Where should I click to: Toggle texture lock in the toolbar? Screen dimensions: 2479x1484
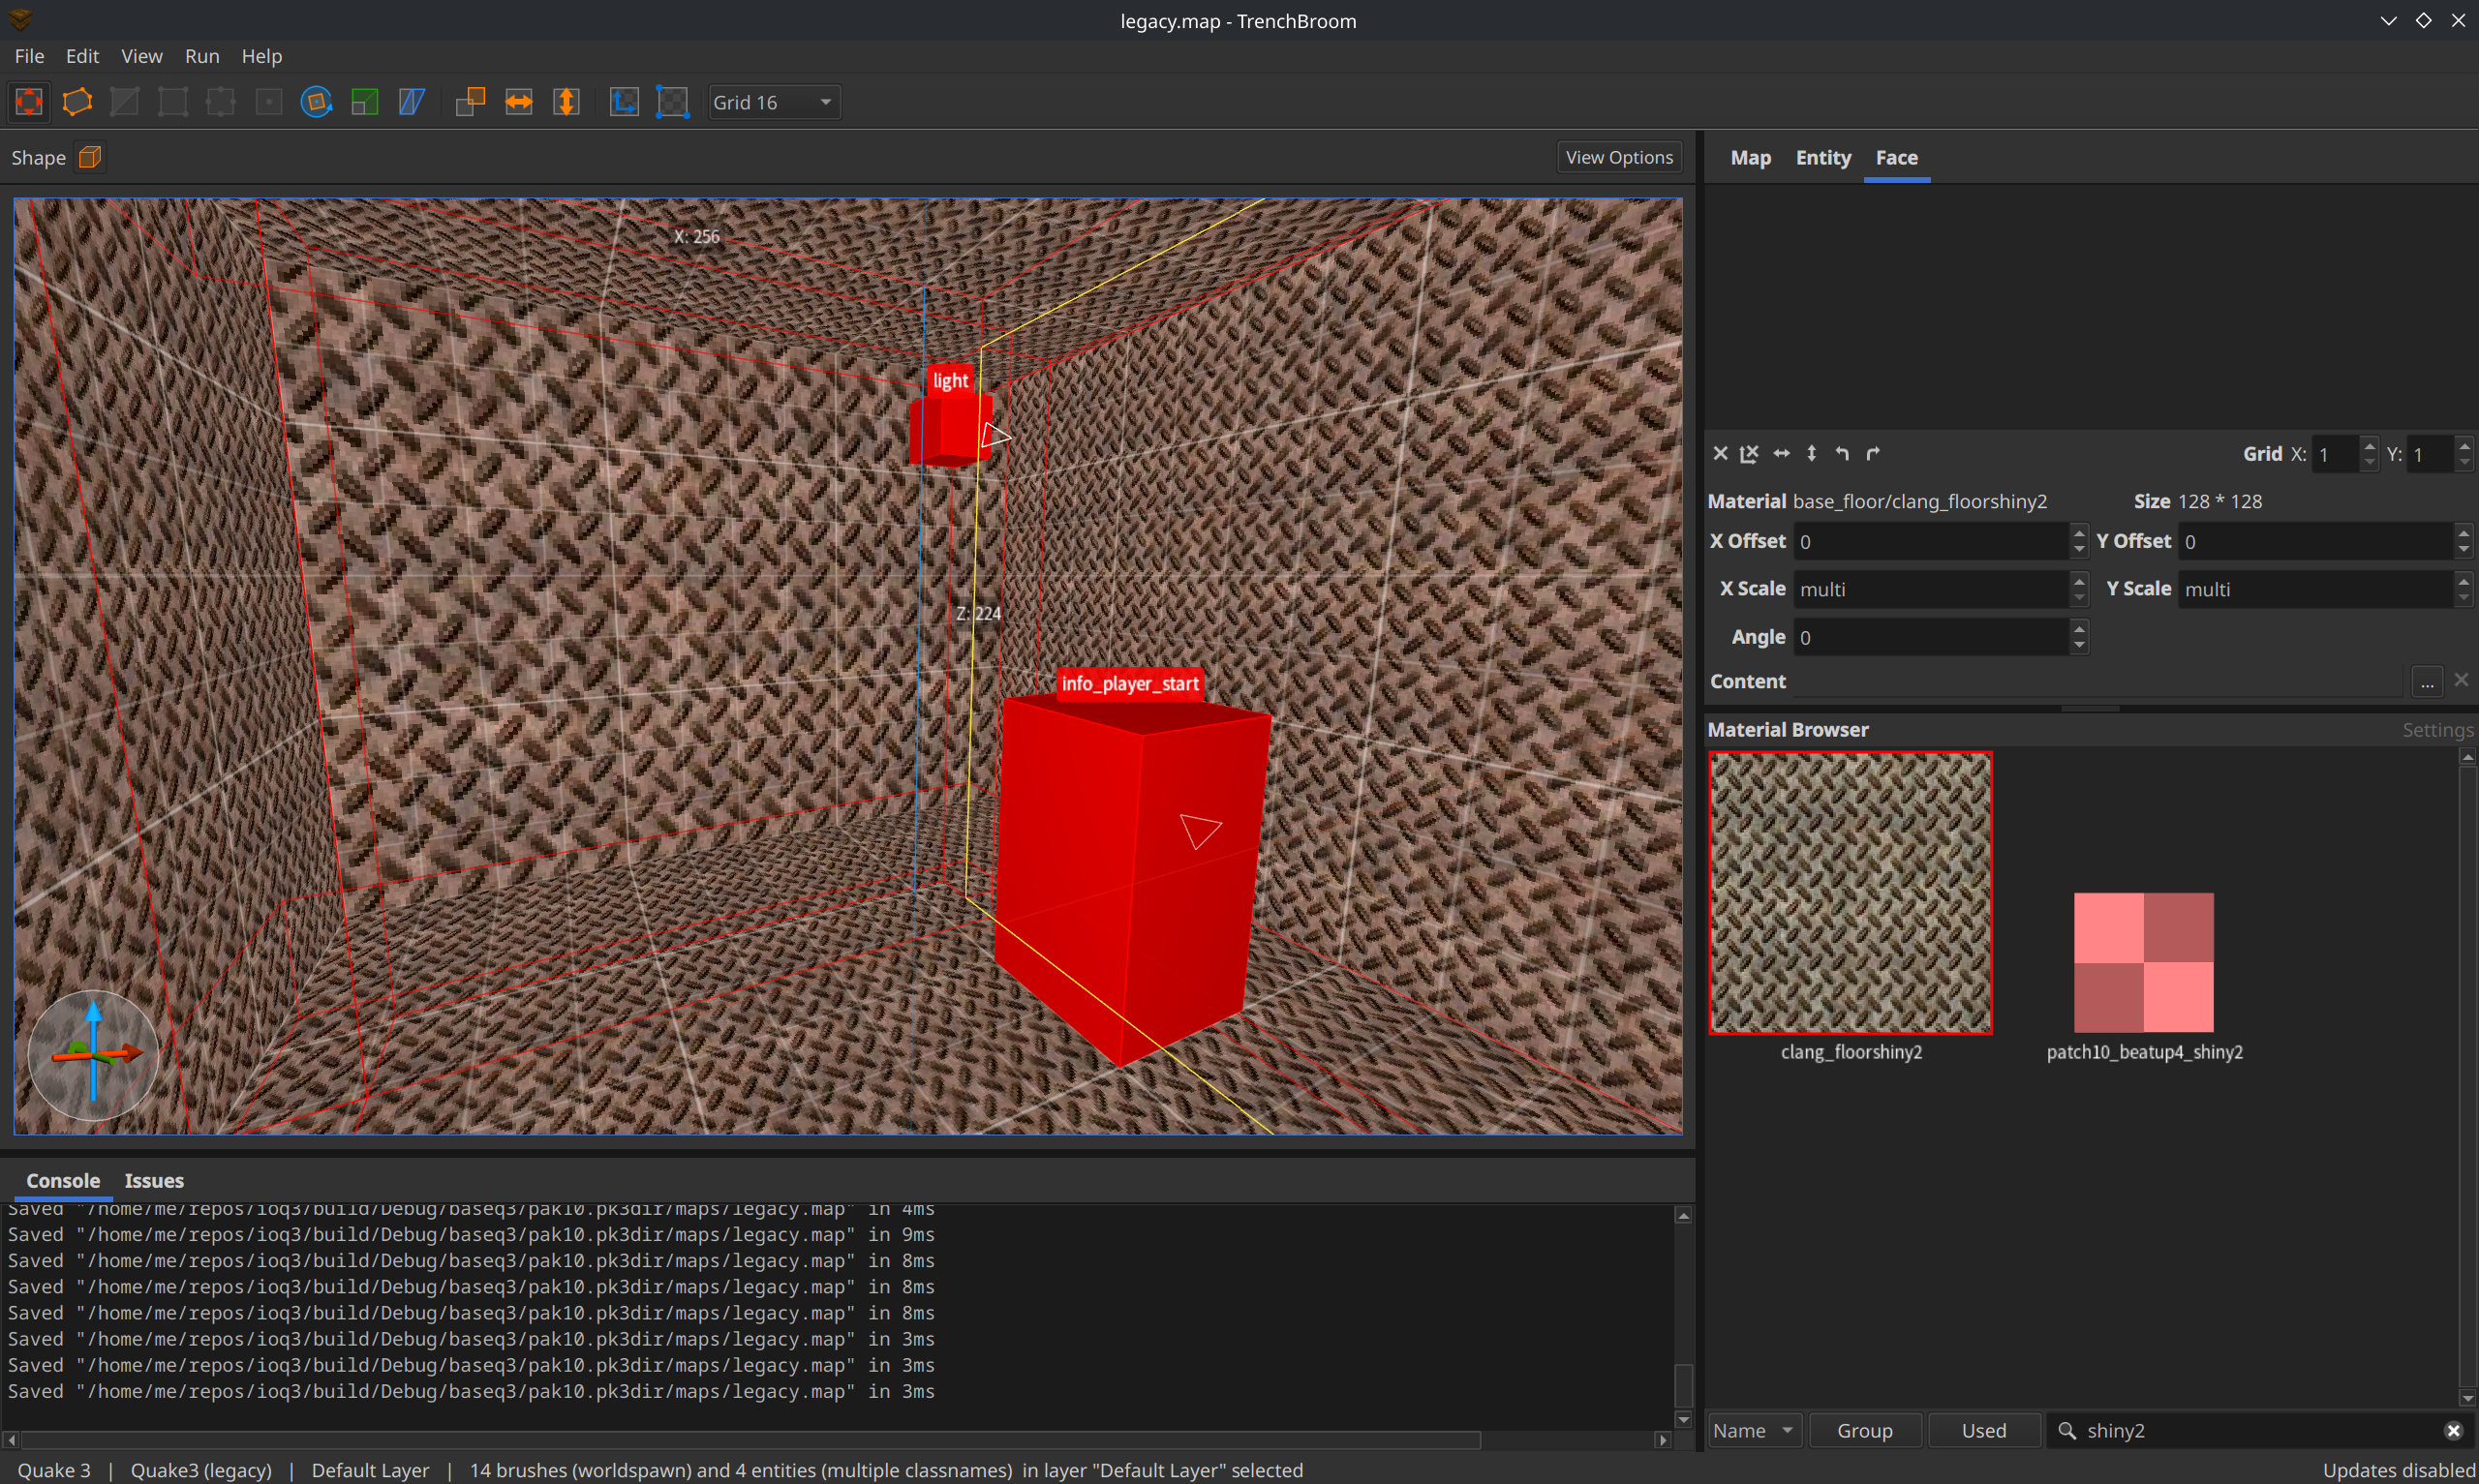[623, 101]
